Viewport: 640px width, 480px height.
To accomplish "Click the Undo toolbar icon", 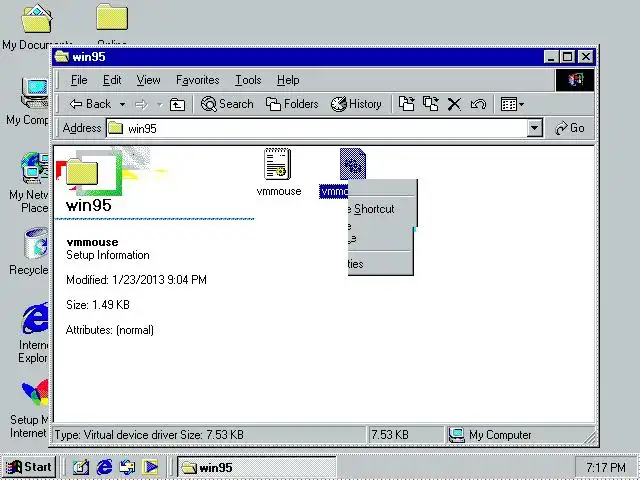I will point(478,104).
